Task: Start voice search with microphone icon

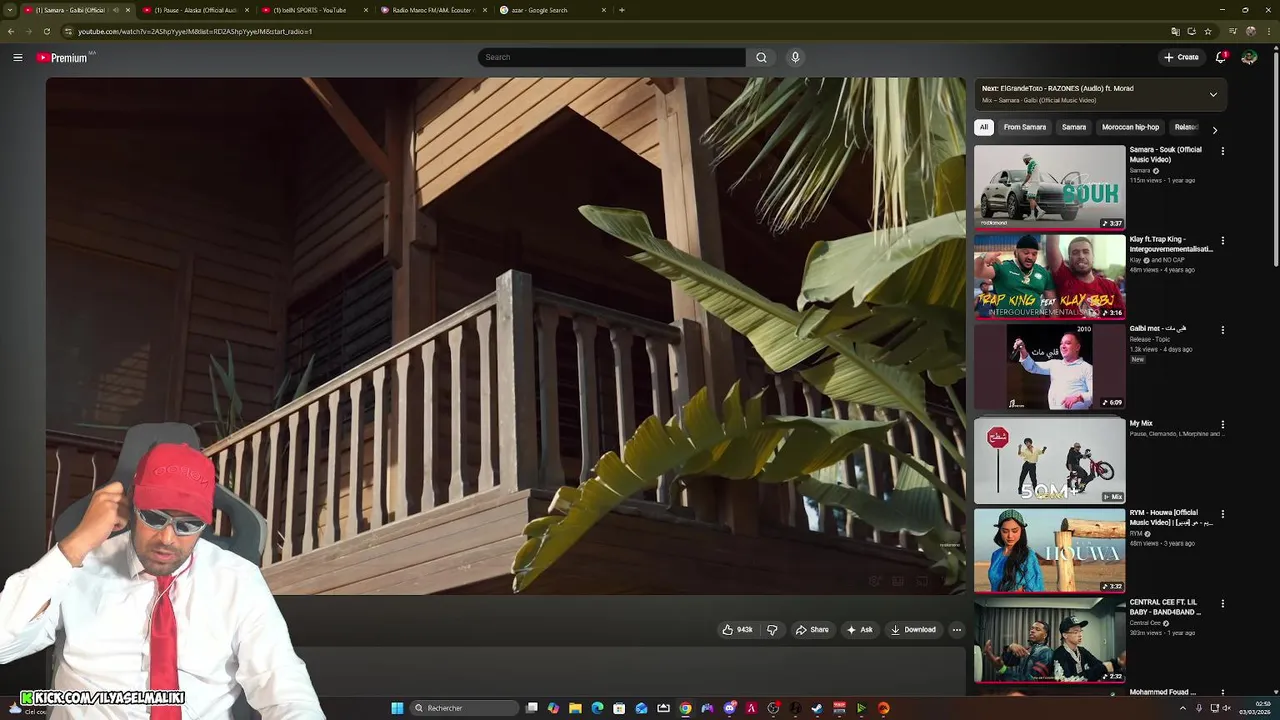Action: [795, 57]
